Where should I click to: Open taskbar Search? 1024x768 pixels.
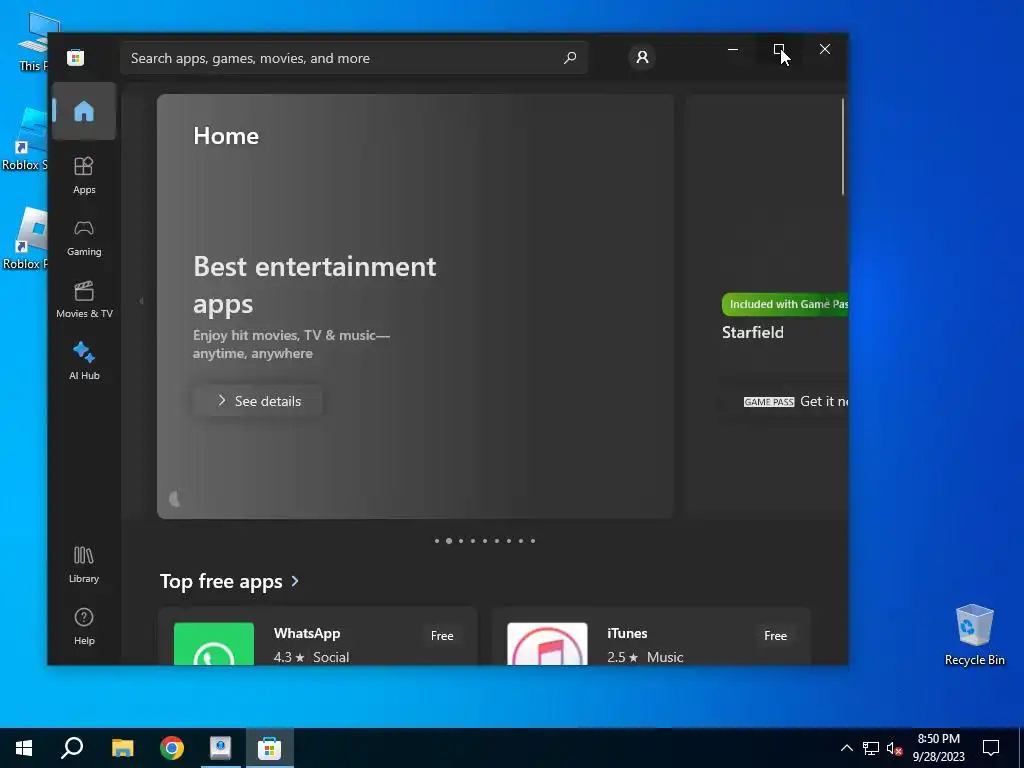[x=72, y=748]
